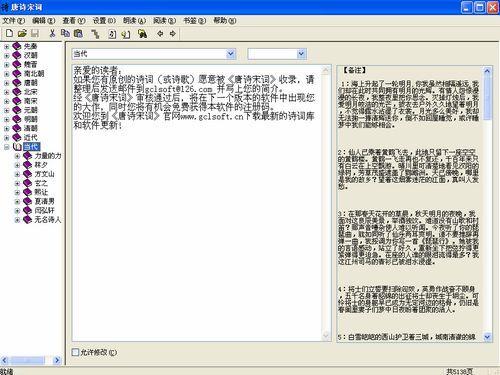Expand the 元朝 tree node
This screenshot has width=500, height=375.
(6, 110)
